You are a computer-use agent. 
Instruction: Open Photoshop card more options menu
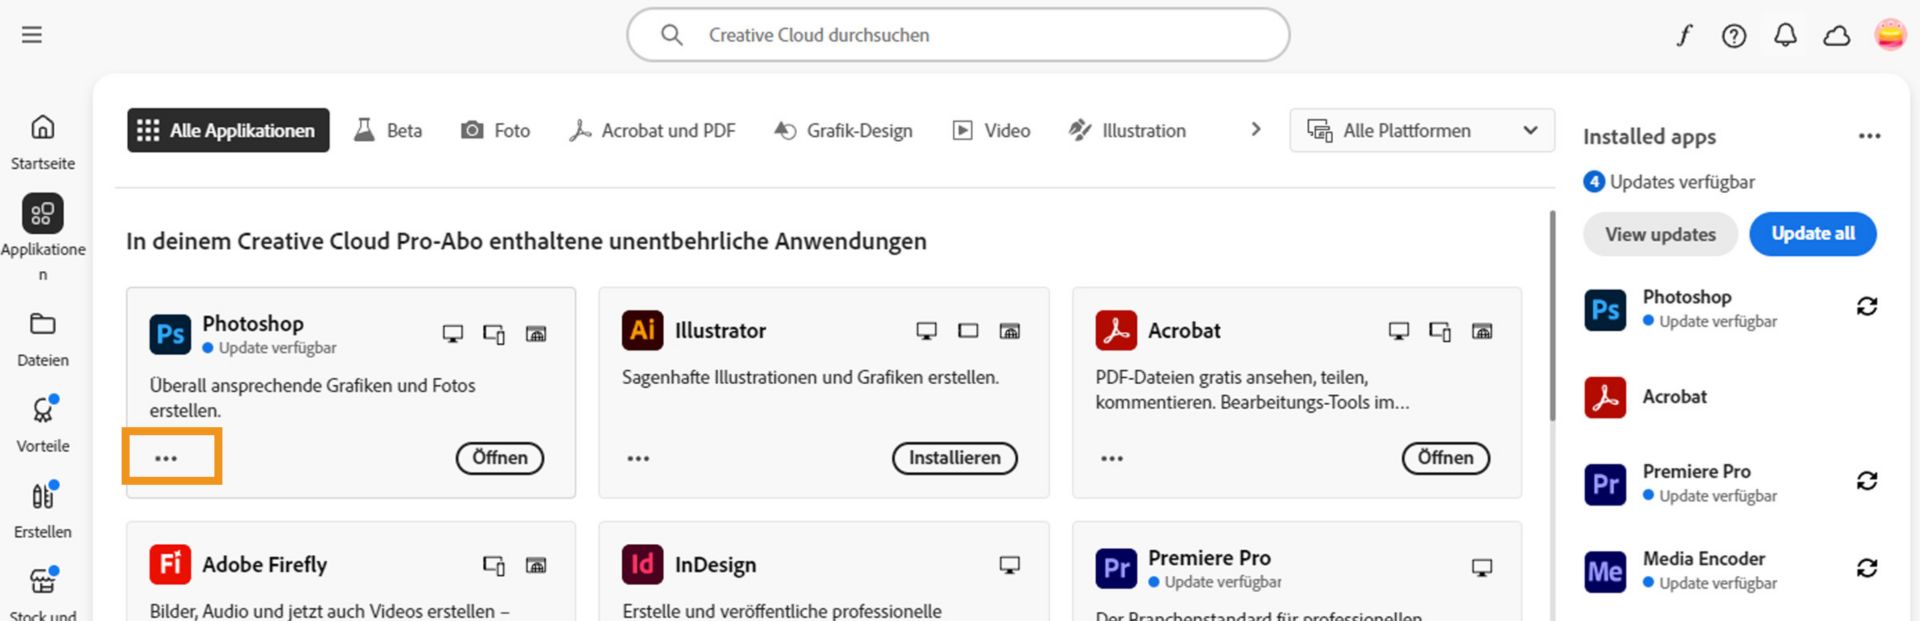point(166,458)
